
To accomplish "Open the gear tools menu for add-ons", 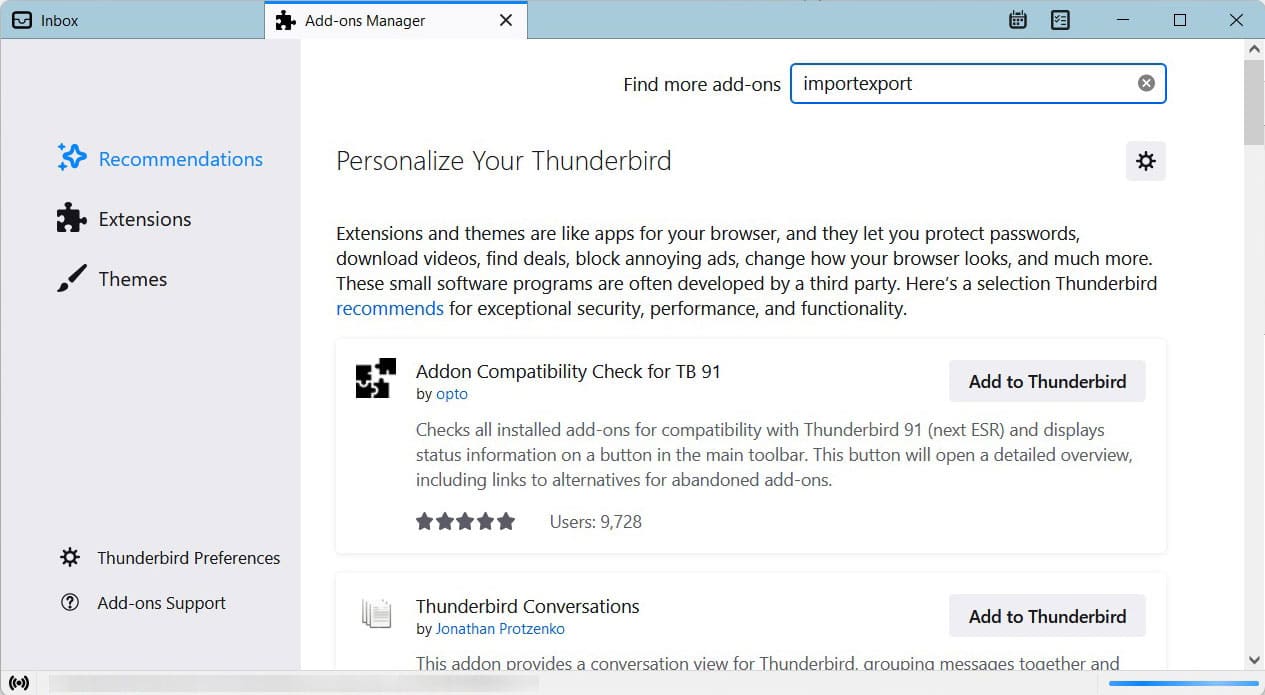I will click(1146, 161).
